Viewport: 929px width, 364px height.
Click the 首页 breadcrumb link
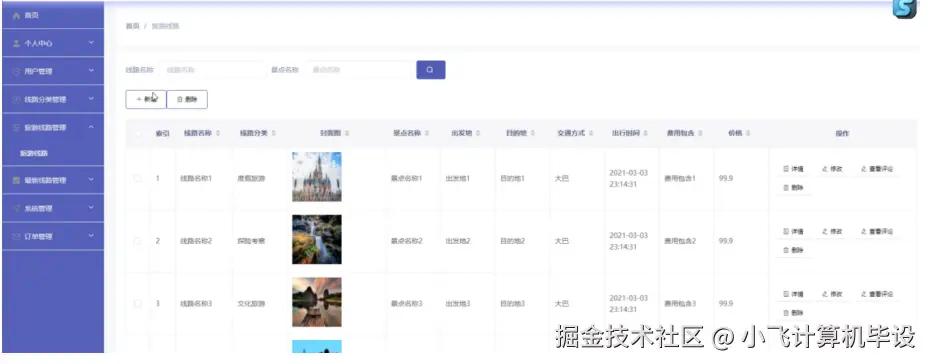pos(133,26)
